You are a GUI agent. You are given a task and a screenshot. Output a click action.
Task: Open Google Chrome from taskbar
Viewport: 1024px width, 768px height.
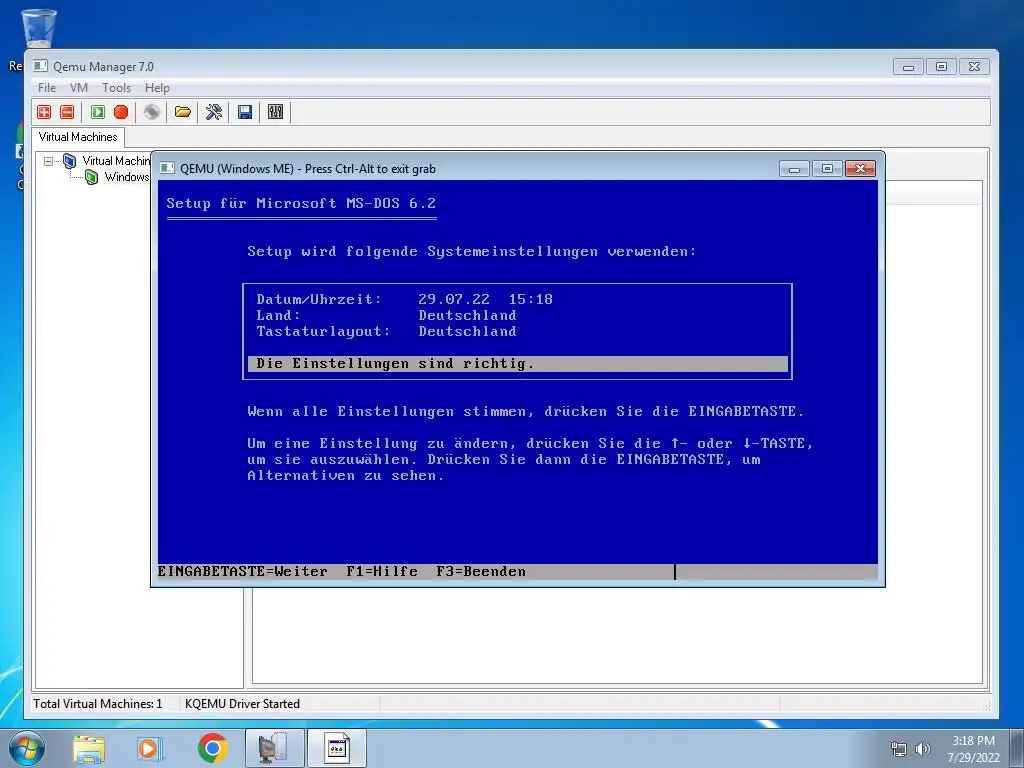click(x=212, y=748)
